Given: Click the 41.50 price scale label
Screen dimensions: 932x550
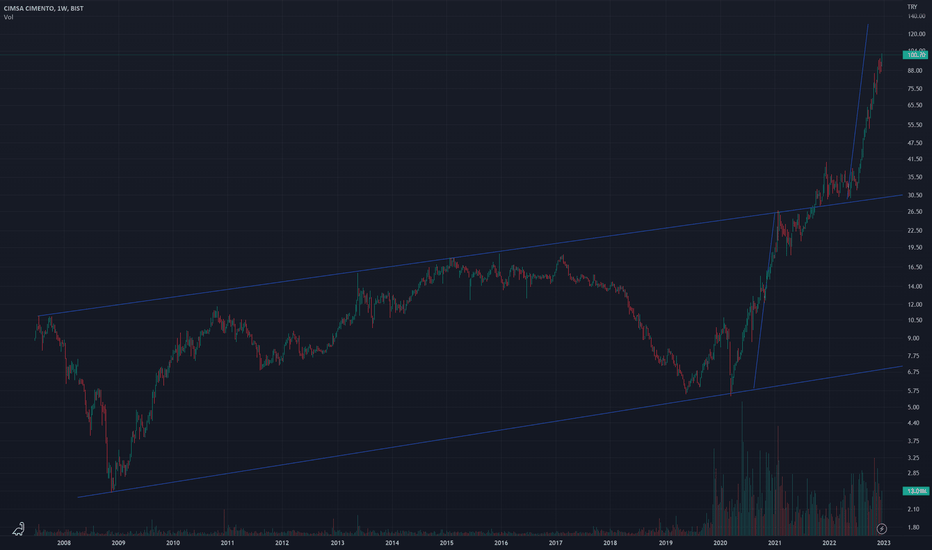Looking at the screenshot, I should (915, 159).
